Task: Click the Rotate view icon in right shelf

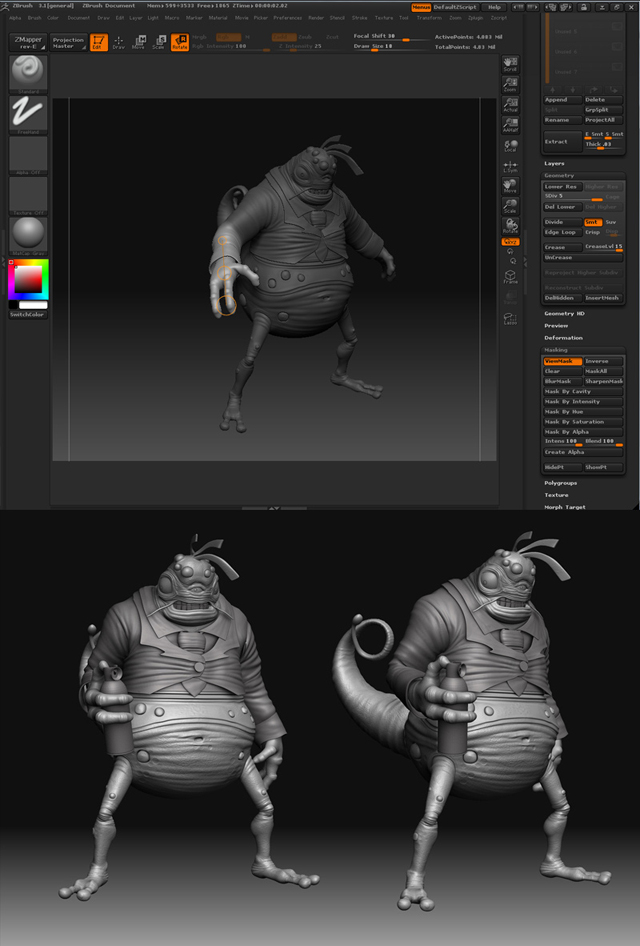Action: (x=510, y=226)
